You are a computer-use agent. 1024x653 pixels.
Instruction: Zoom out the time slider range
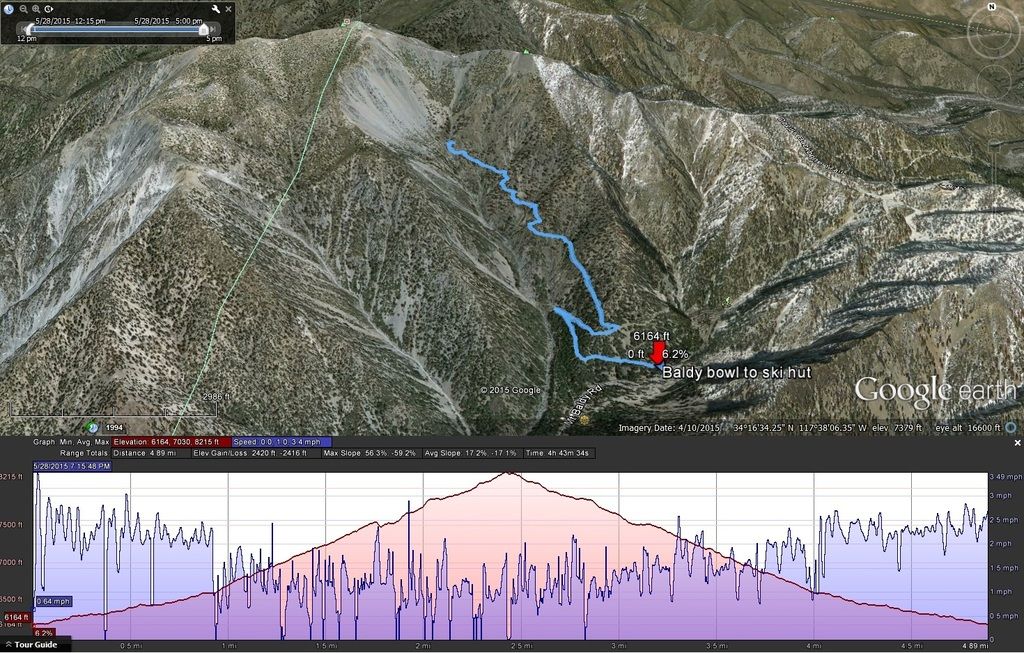click(24, 10)
